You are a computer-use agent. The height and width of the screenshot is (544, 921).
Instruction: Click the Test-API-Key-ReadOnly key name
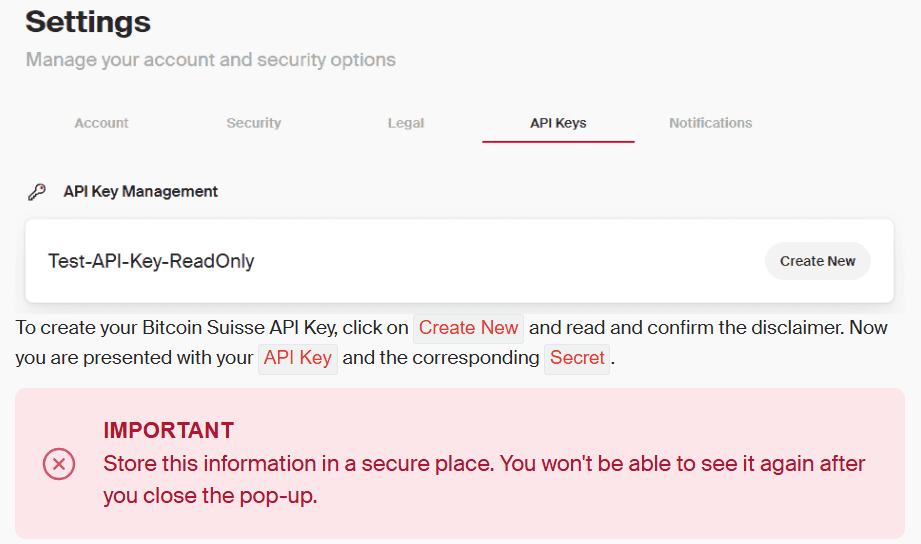[x=151, y=262]
